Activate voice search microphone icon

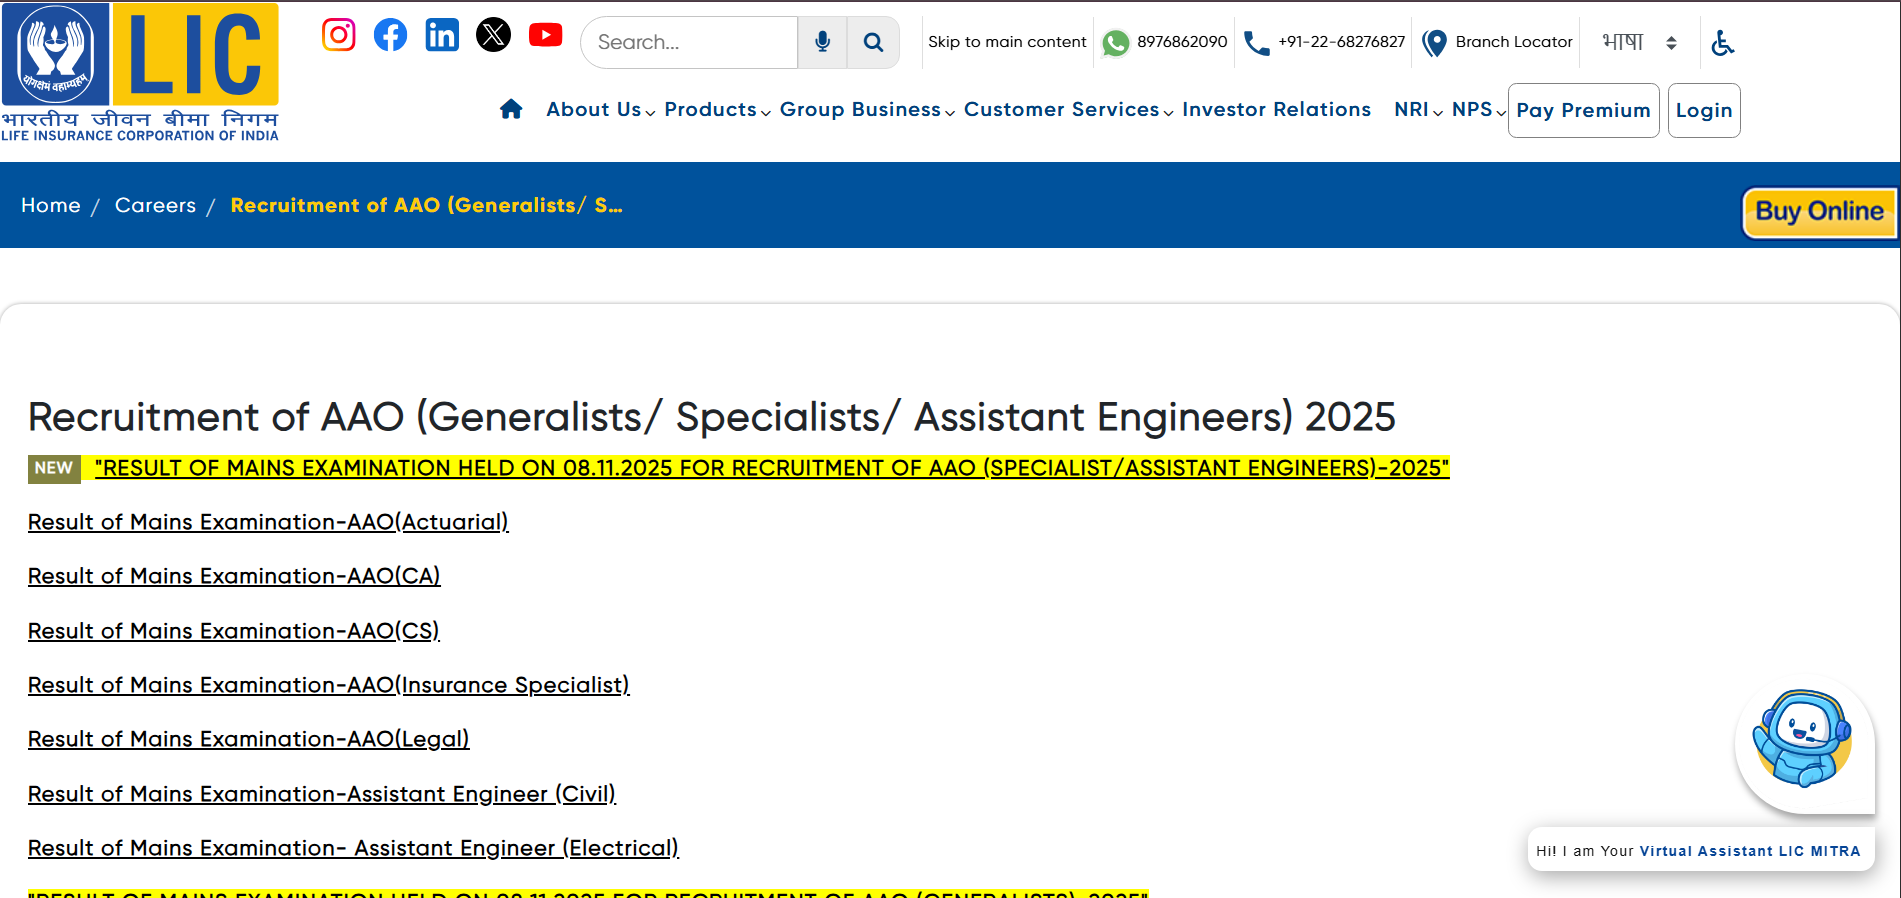[822, 42]
